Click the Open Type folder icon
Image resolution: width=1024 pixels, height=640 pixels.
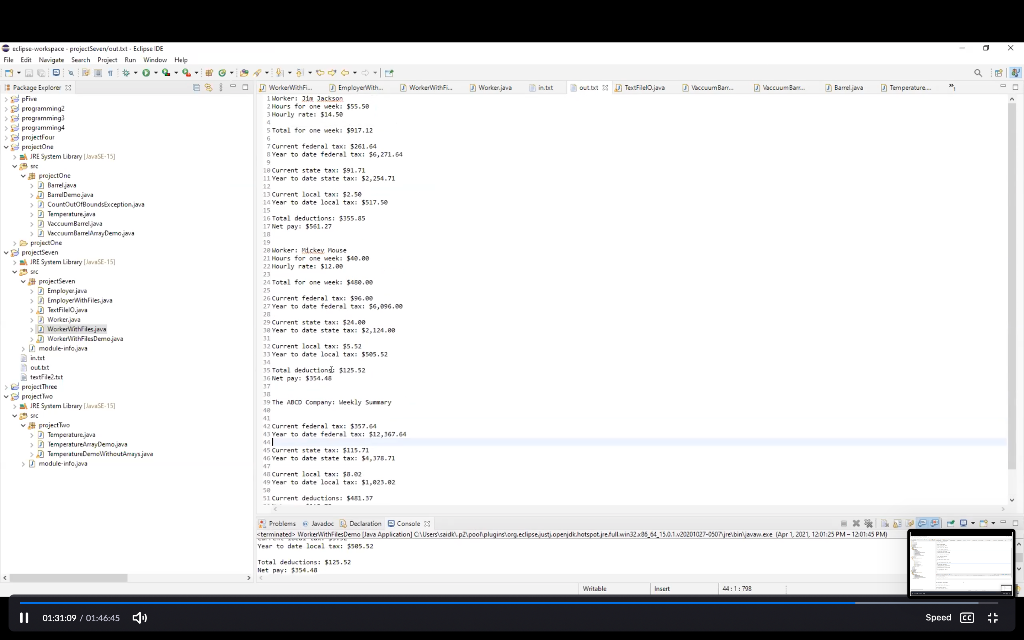click(244, 73)
